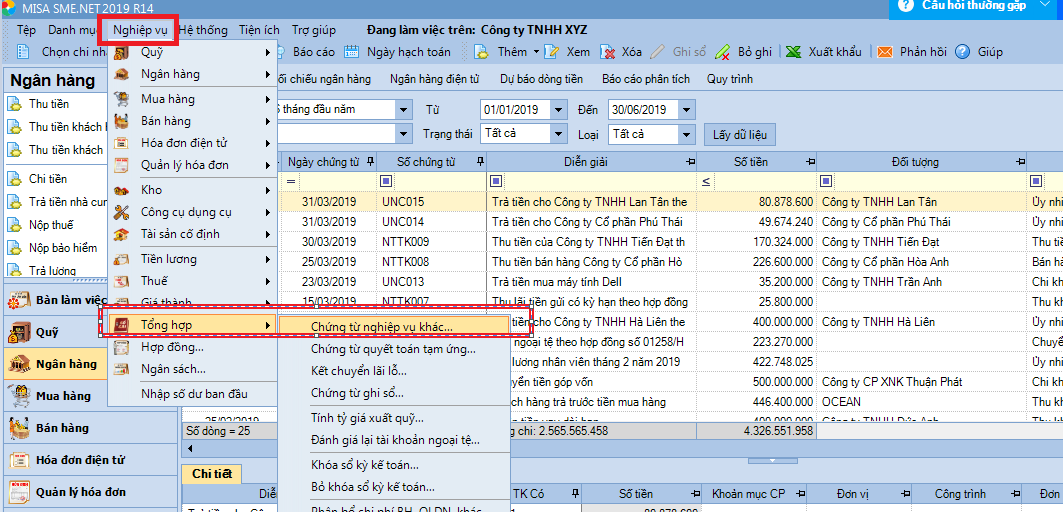Viewport: 1063px width, 512px height.
Task: Toggle pin on Số chứng từ column
Action: coord(480,162)
